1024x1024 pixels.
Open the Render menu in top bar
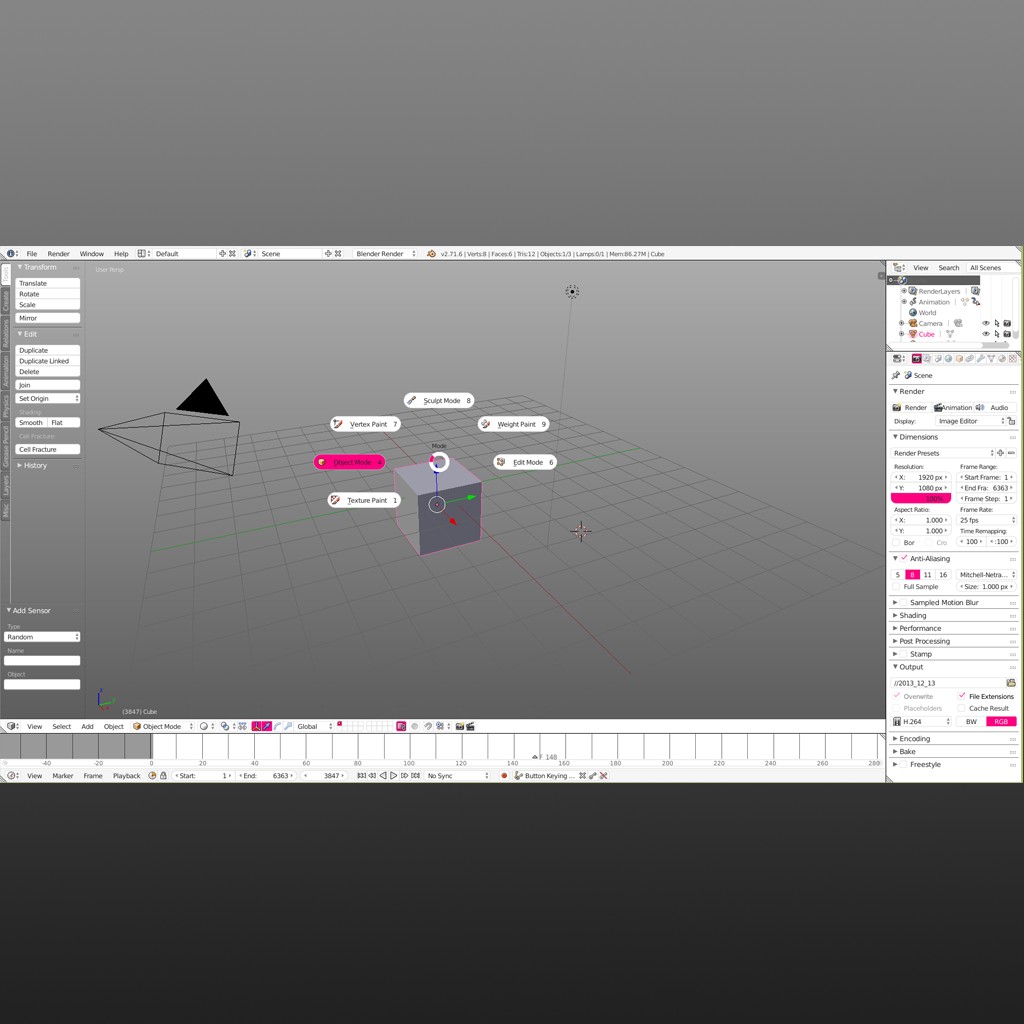[58, 253]
